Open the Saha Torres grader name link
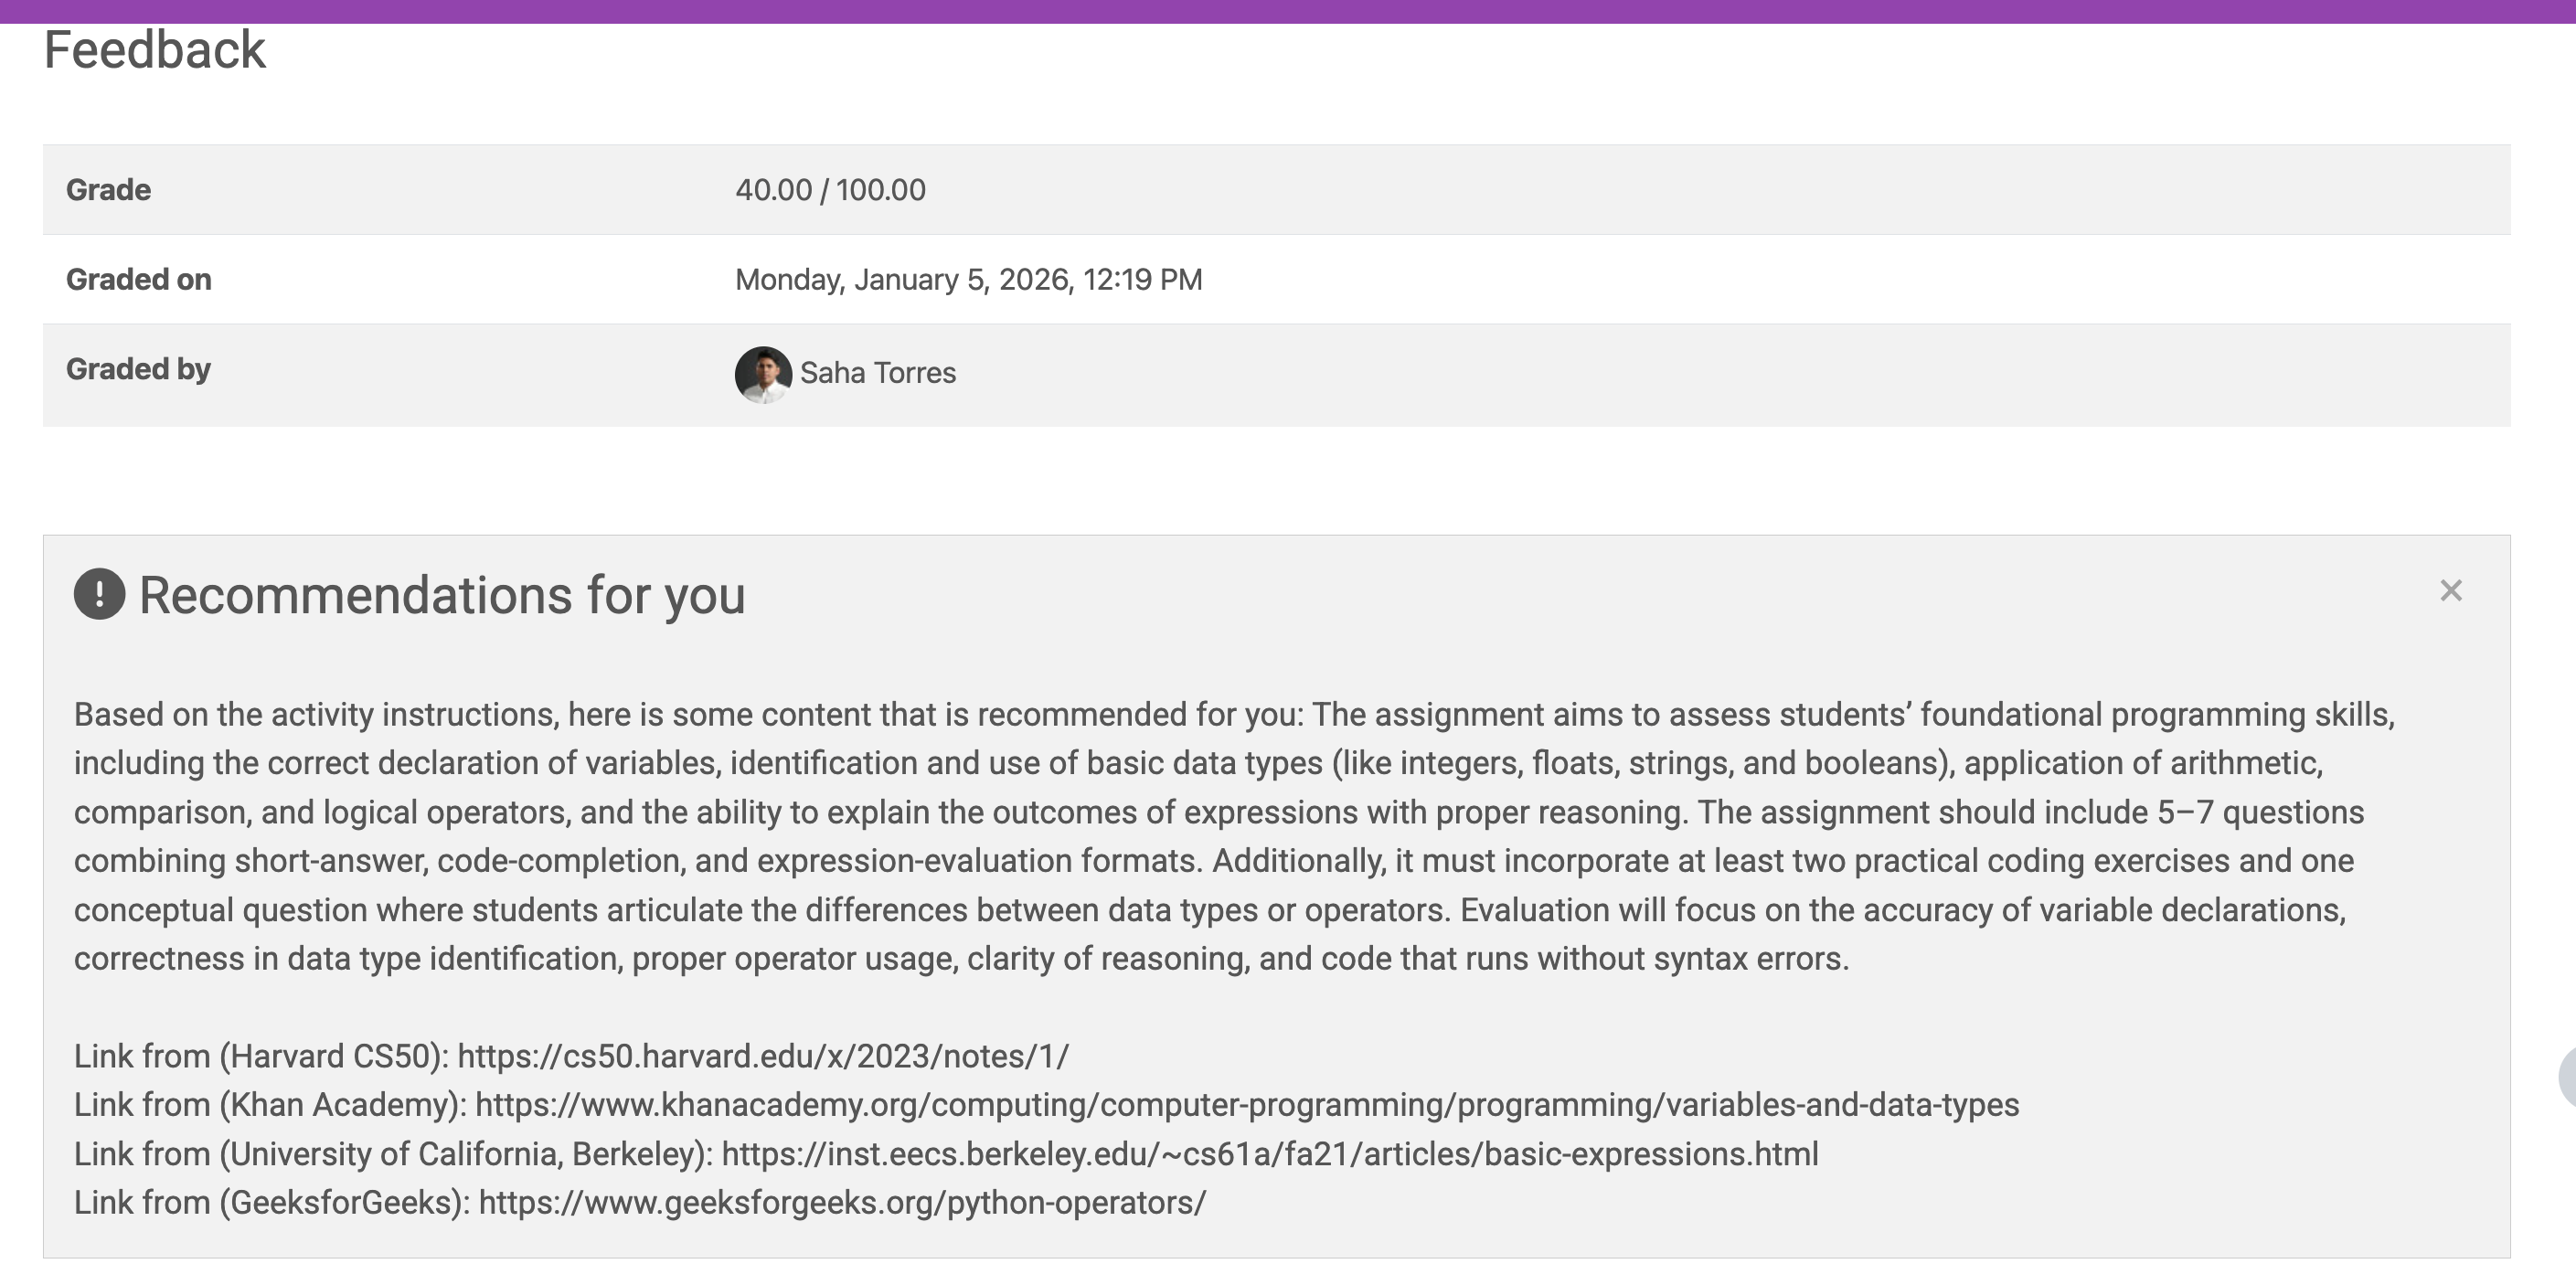2576x1285 pixels. (877, 373)
